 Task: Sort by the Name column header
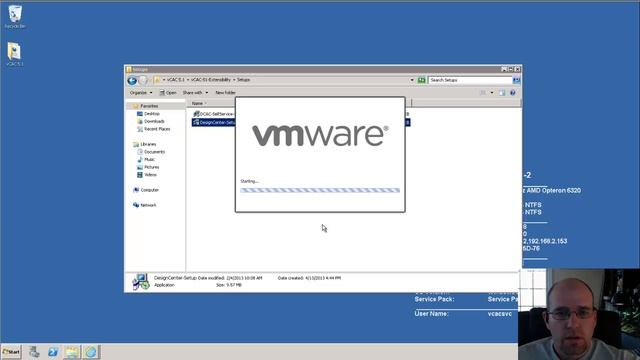pos(197,103)
